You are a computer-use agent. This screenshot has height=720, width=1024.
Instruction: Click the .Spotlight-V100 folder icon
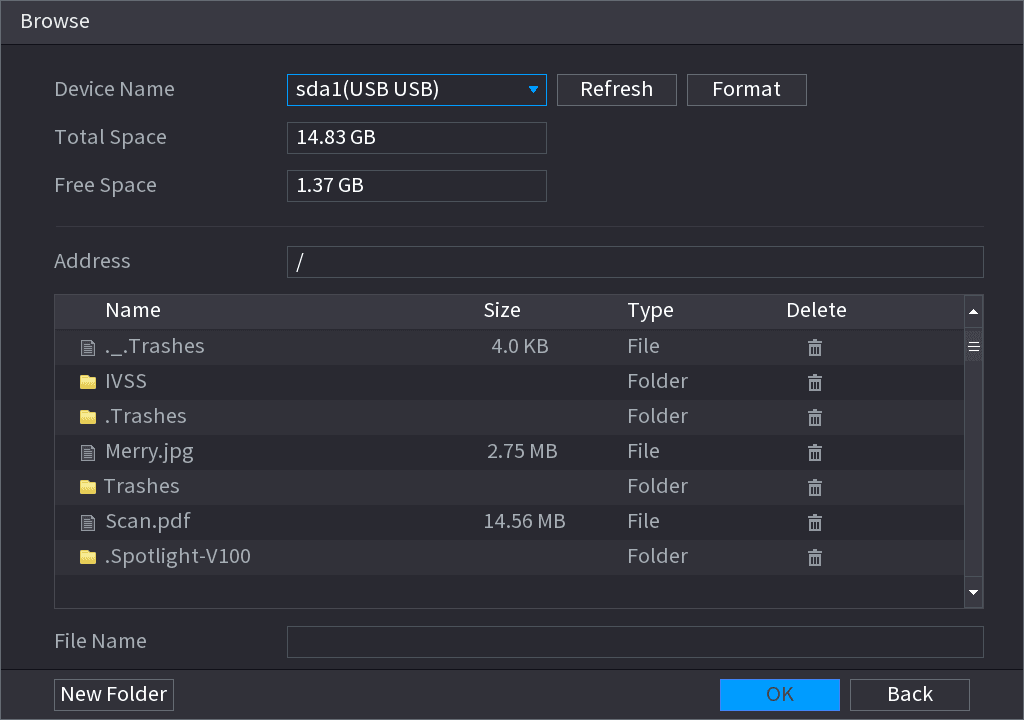pyautogui.click(x=88, y=557)
